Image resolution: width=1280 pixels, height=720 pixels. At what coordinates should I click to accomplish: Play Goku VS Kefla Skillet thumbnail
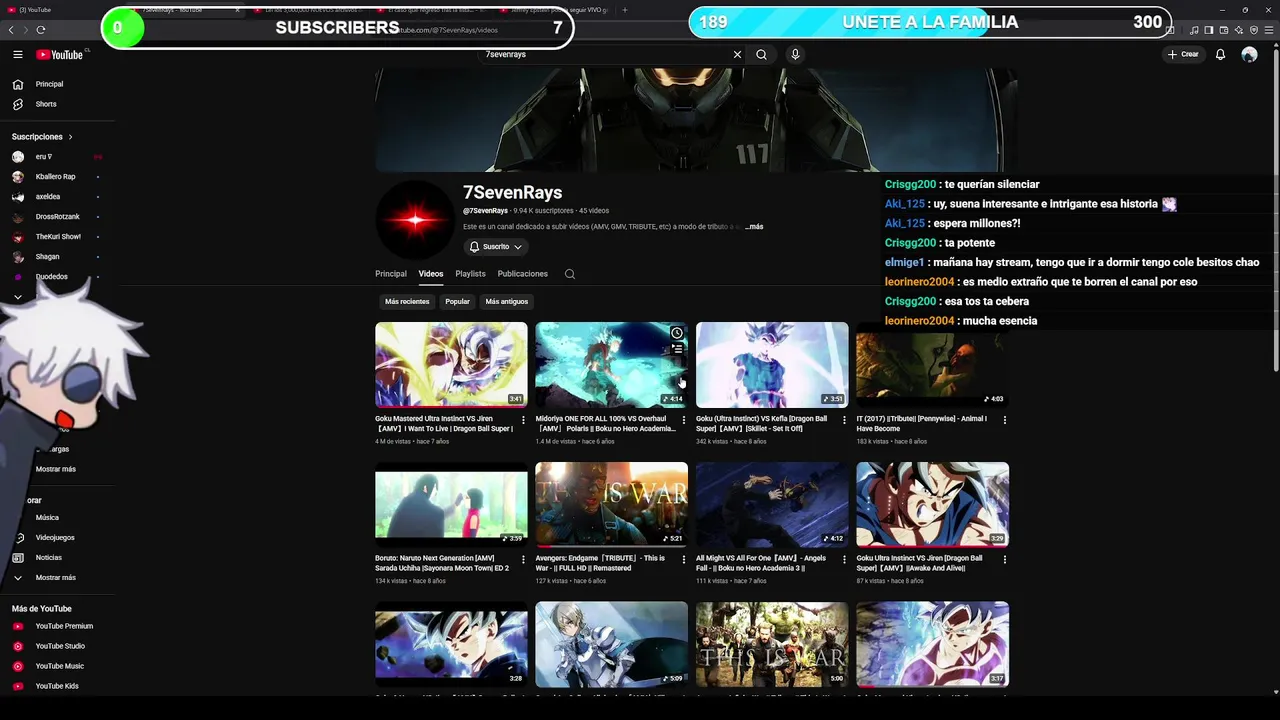click(772, 364)
